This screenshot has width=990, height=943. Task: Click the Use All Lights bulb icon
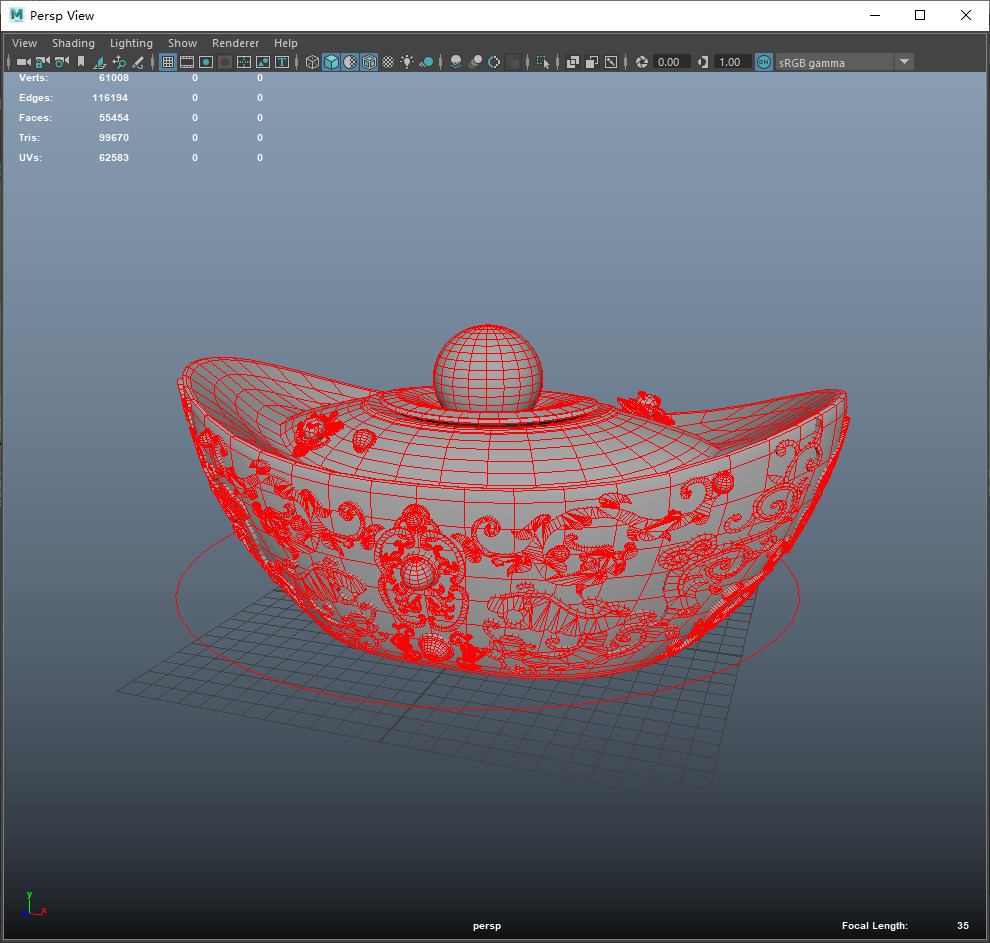pyautogui.click(x=407, y=62)
